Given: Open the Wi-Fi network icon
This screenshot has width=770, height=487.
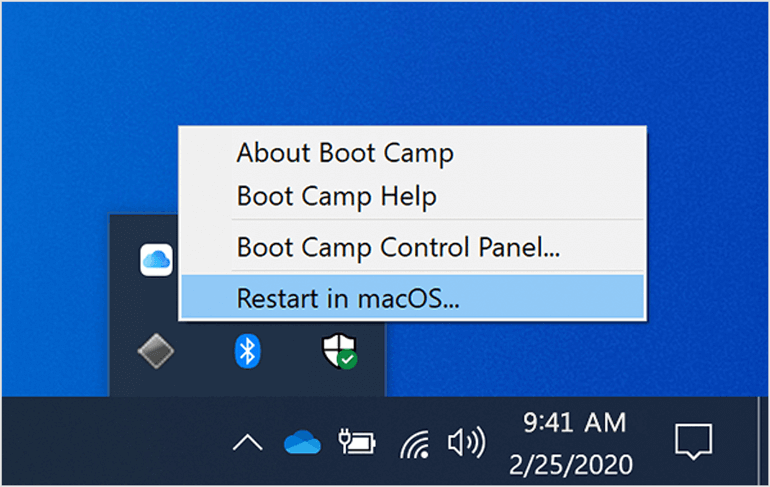Looking at the screenshot, I should pyautogui.click(x=415, y=442).
